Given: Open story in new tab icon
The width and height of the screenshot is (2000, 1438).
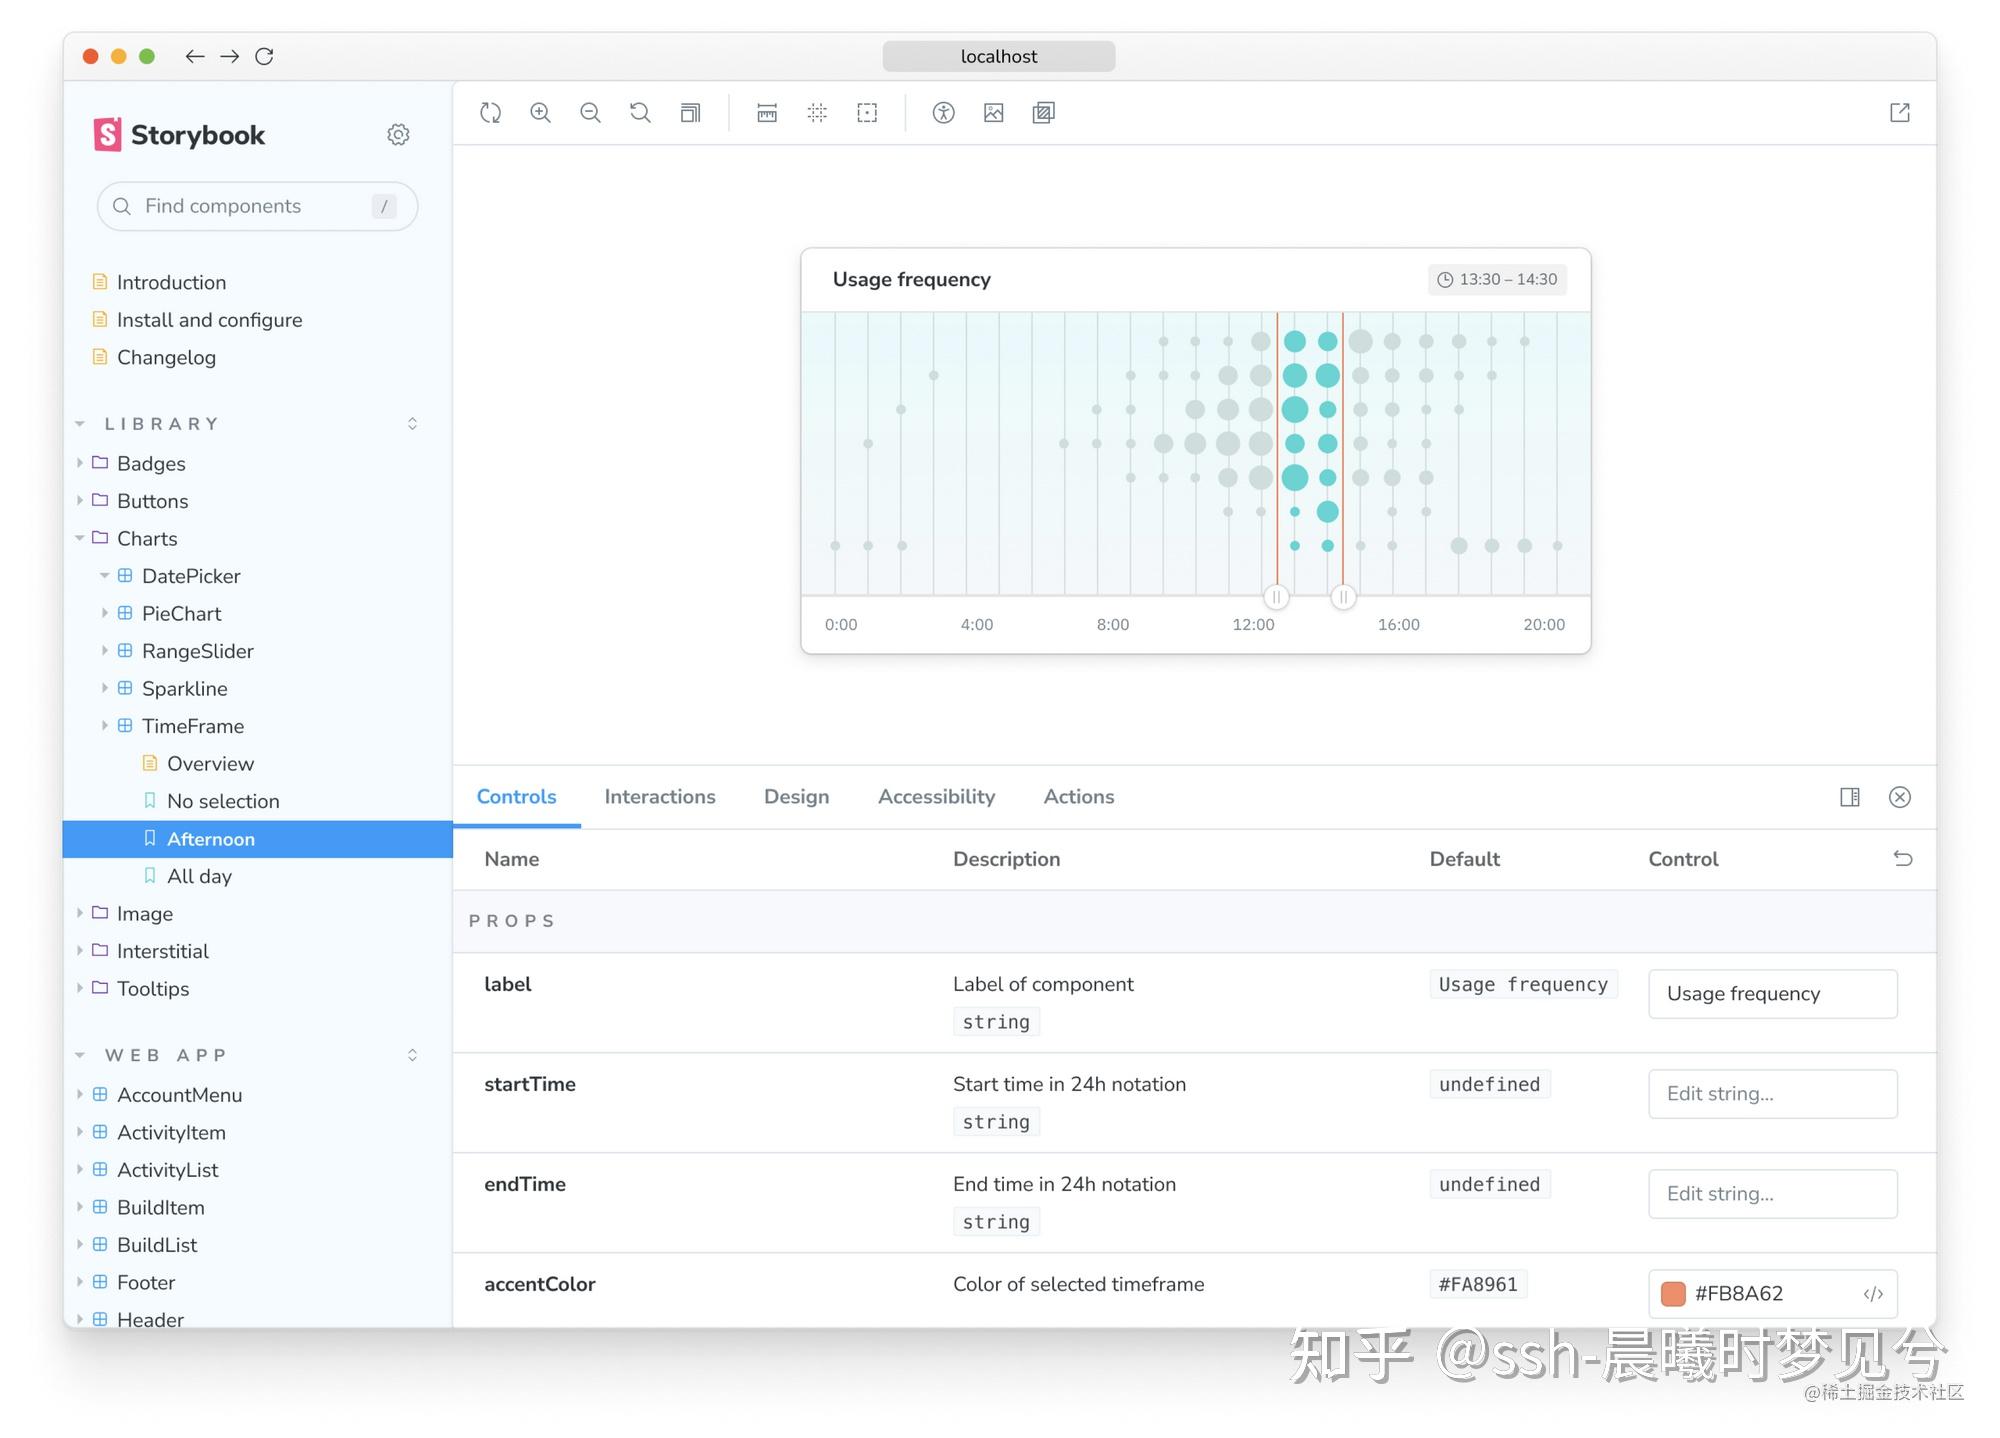Looking at the screenshot, I should pos(1899,113).
